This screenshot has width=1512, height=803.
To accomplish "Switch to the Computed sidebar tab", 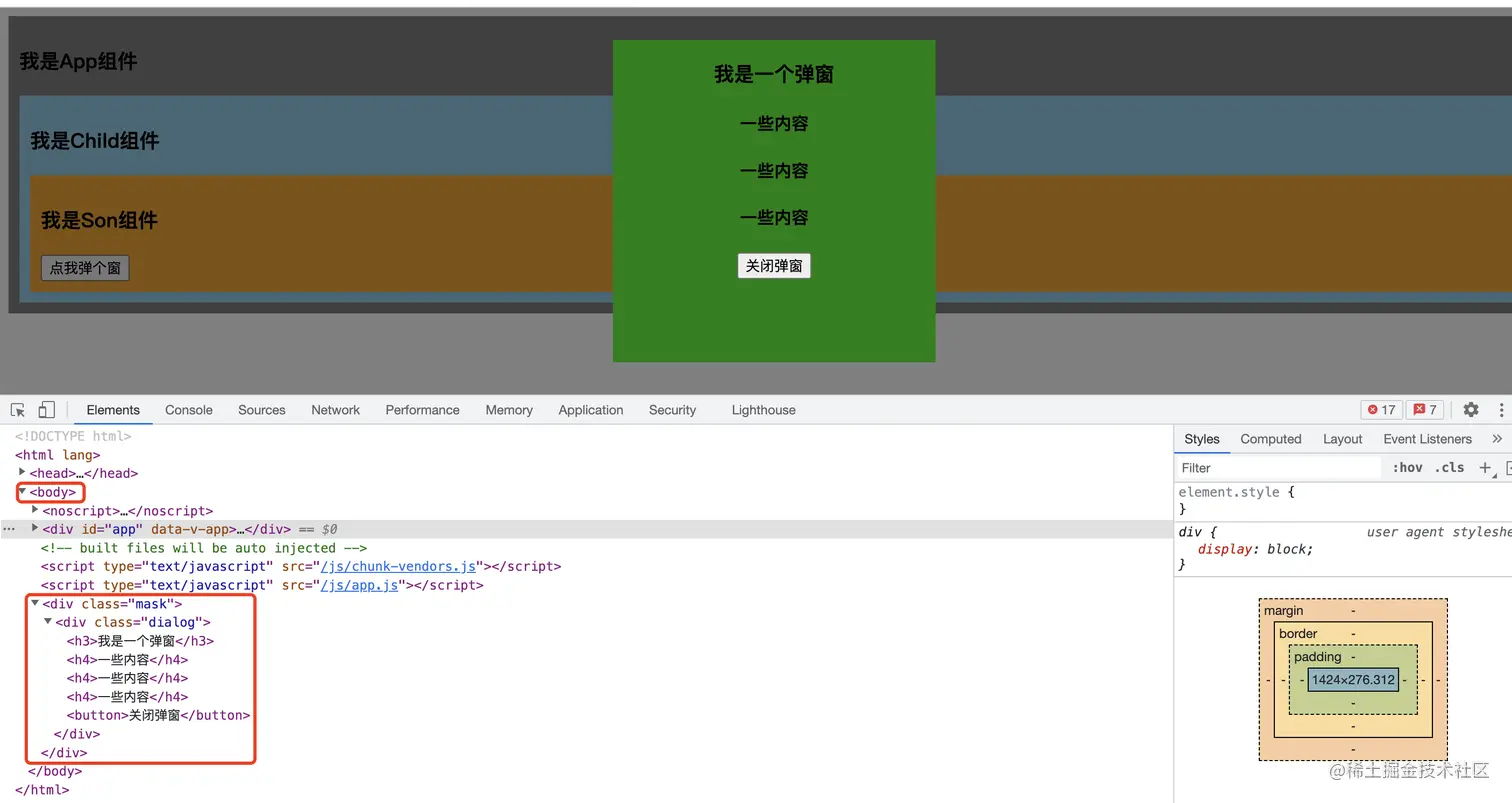I will point(1271,439).
